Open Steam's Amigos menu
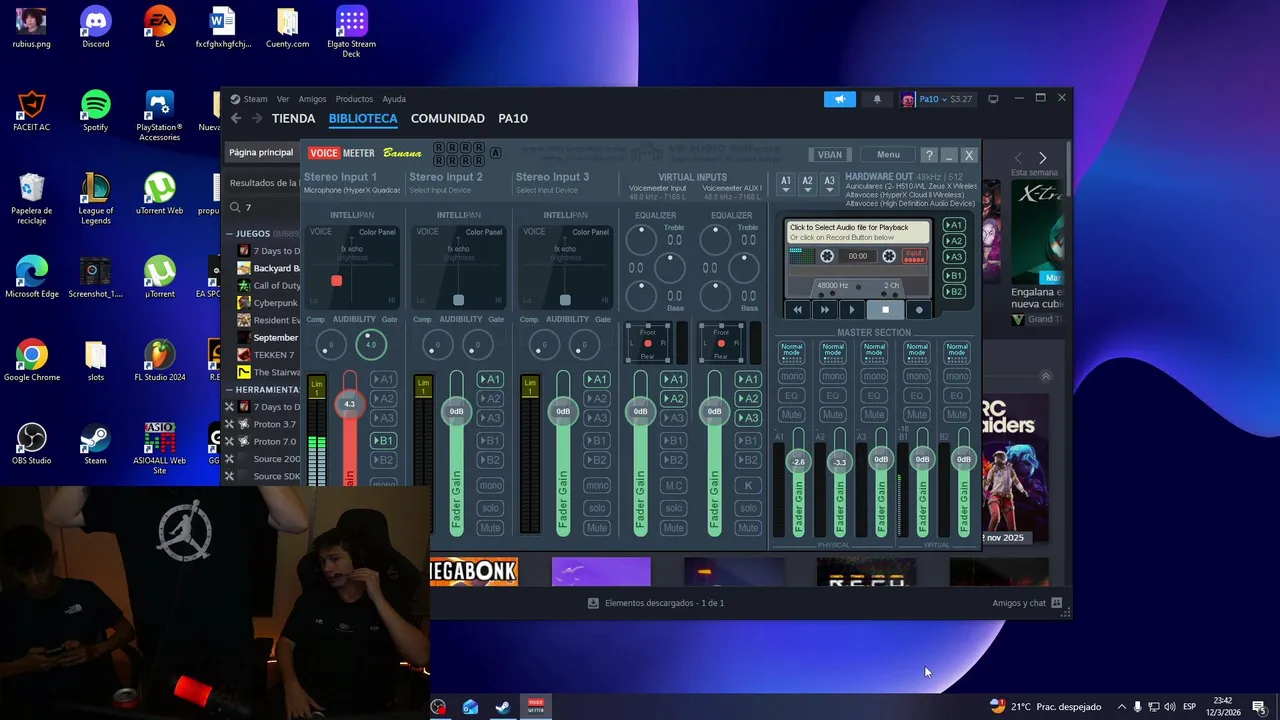Image resolution: width=1280 pixels, height=720 pixels. (x=312, y=99)
